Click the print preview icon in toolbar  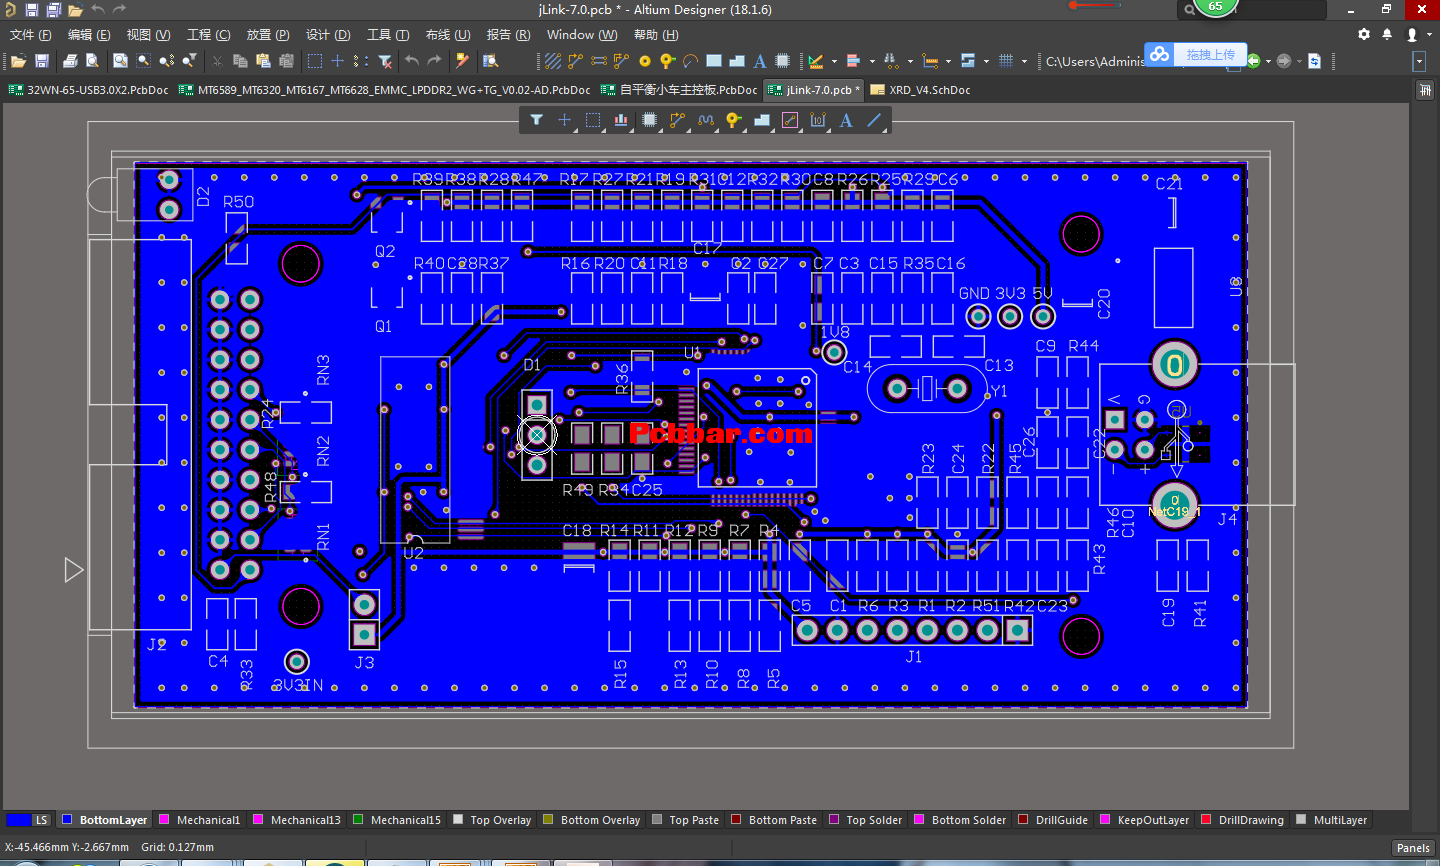[x=92, y=61]
